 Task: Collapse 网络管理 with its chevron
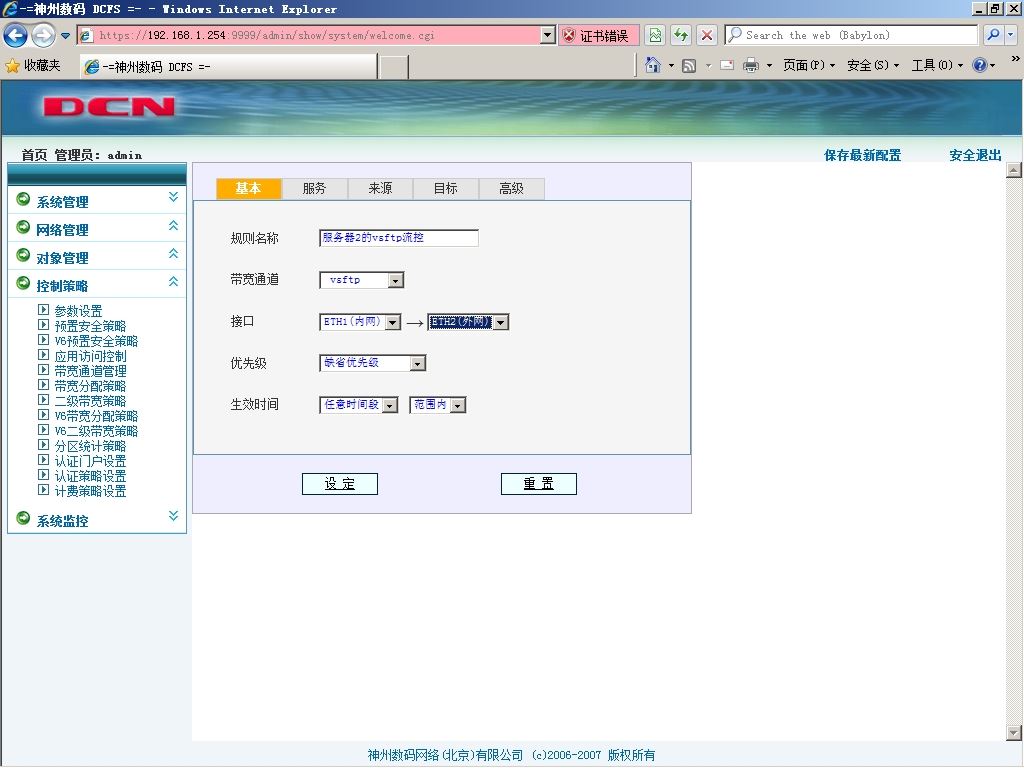(173, 225)
